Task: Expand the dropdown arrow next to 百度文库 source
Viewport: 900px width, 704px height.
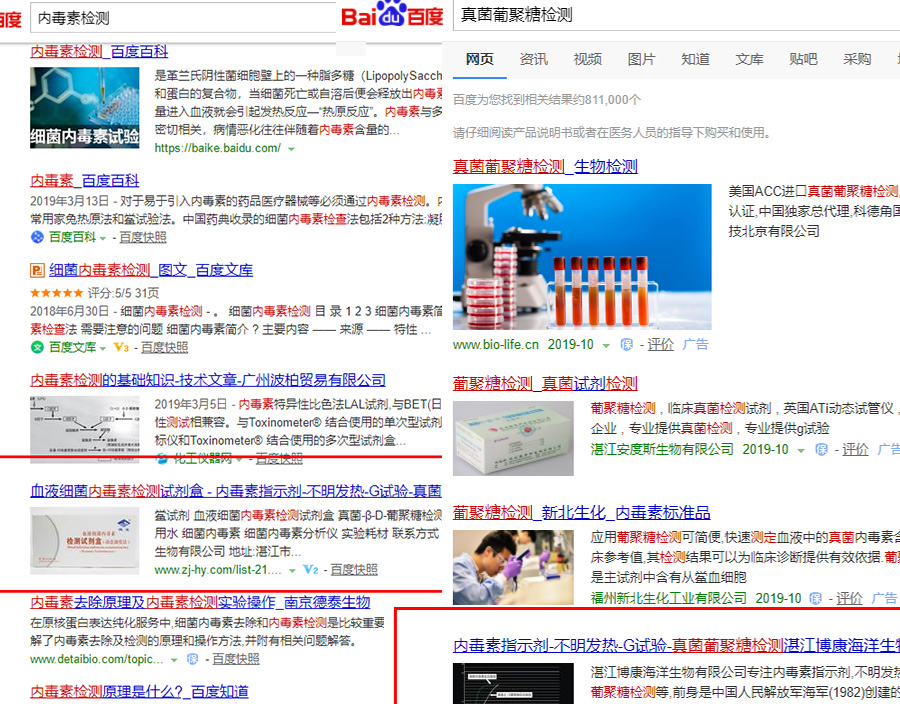Action: pyautogui.click(x=103, y=348)
